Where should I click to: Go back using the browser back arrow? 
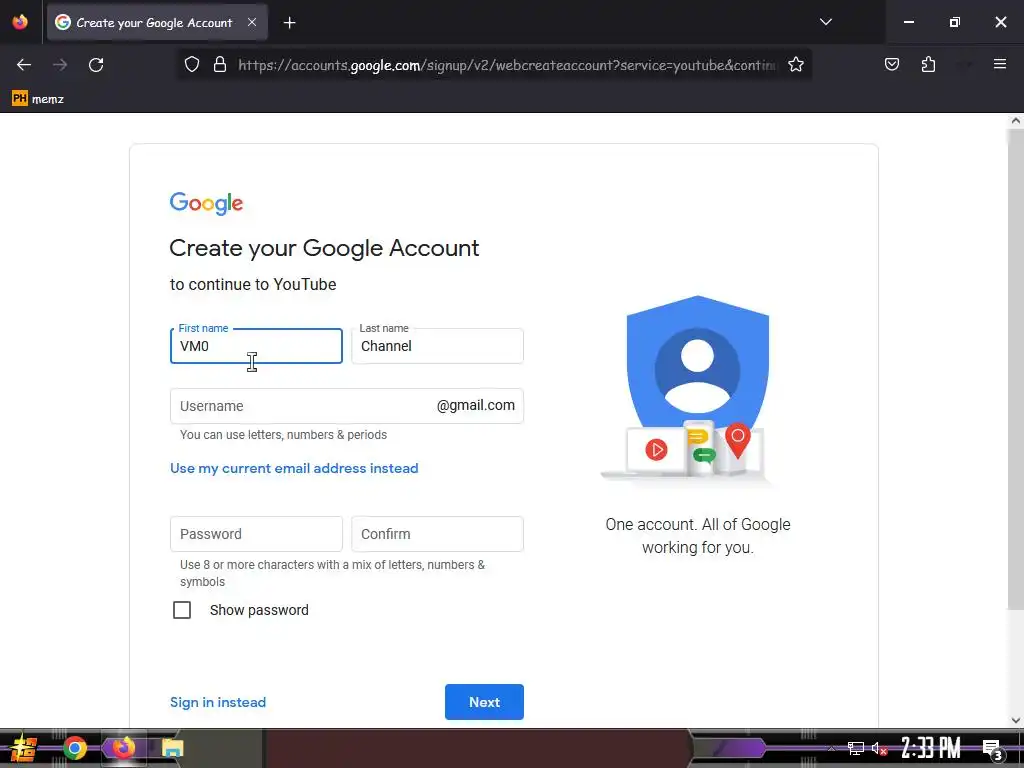[x=24, y=65]
